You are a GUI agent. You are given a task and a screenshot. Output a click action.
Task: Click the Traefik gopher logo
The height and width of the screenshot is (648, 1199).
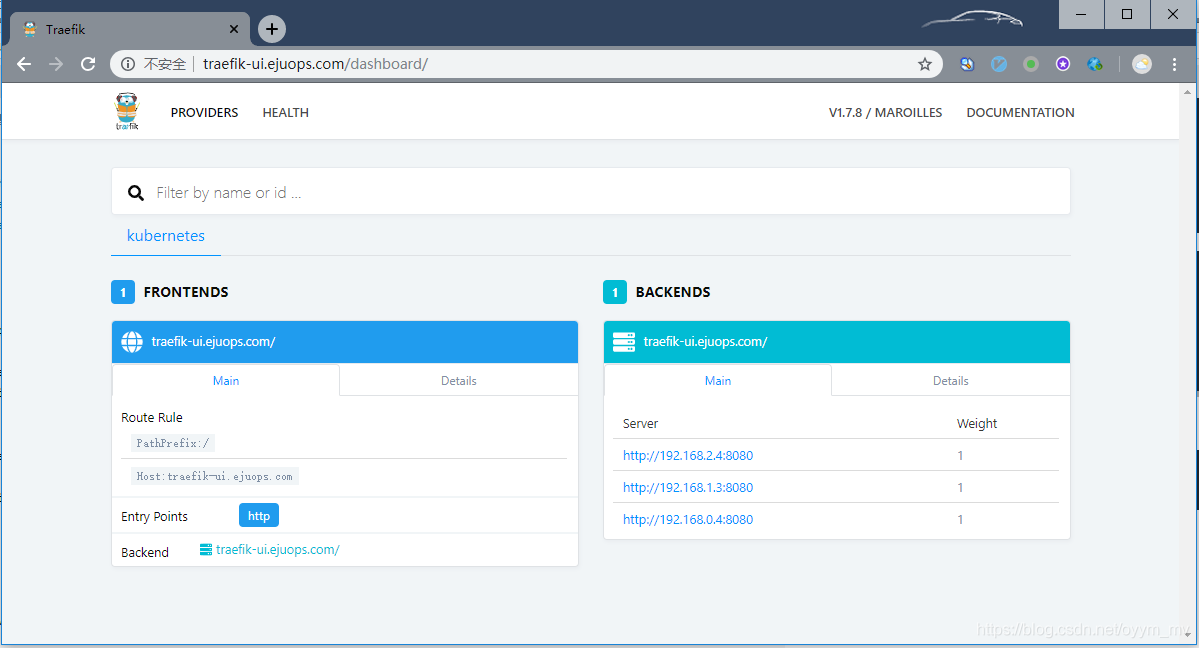click(x=127, y=112)
